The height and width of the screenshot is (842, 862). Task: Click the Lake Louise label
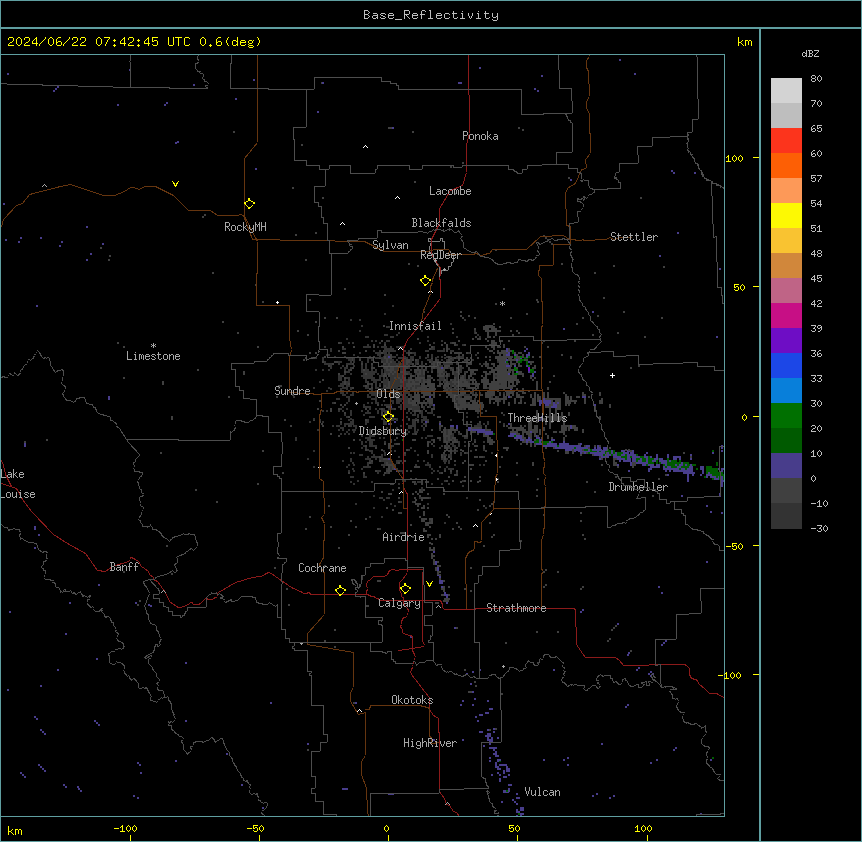pos(18,484)
